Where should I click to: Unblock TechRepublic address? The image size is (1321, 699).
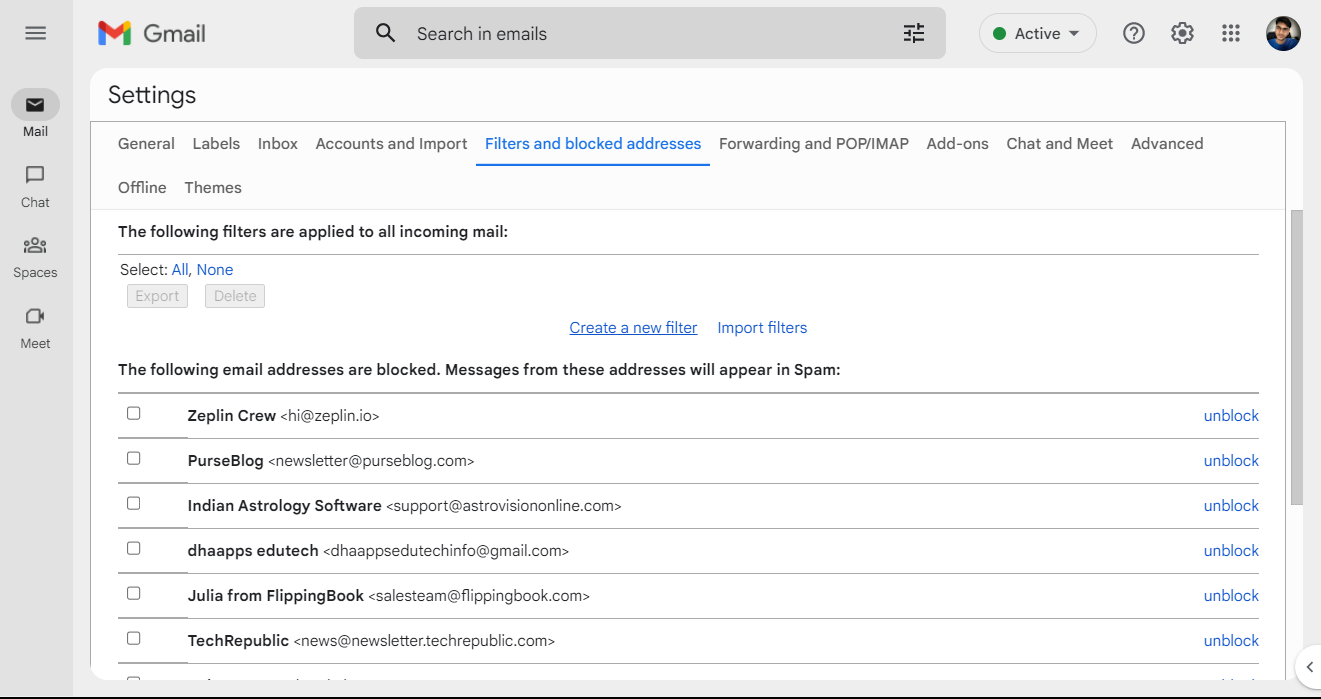(x=1231, y=641)
